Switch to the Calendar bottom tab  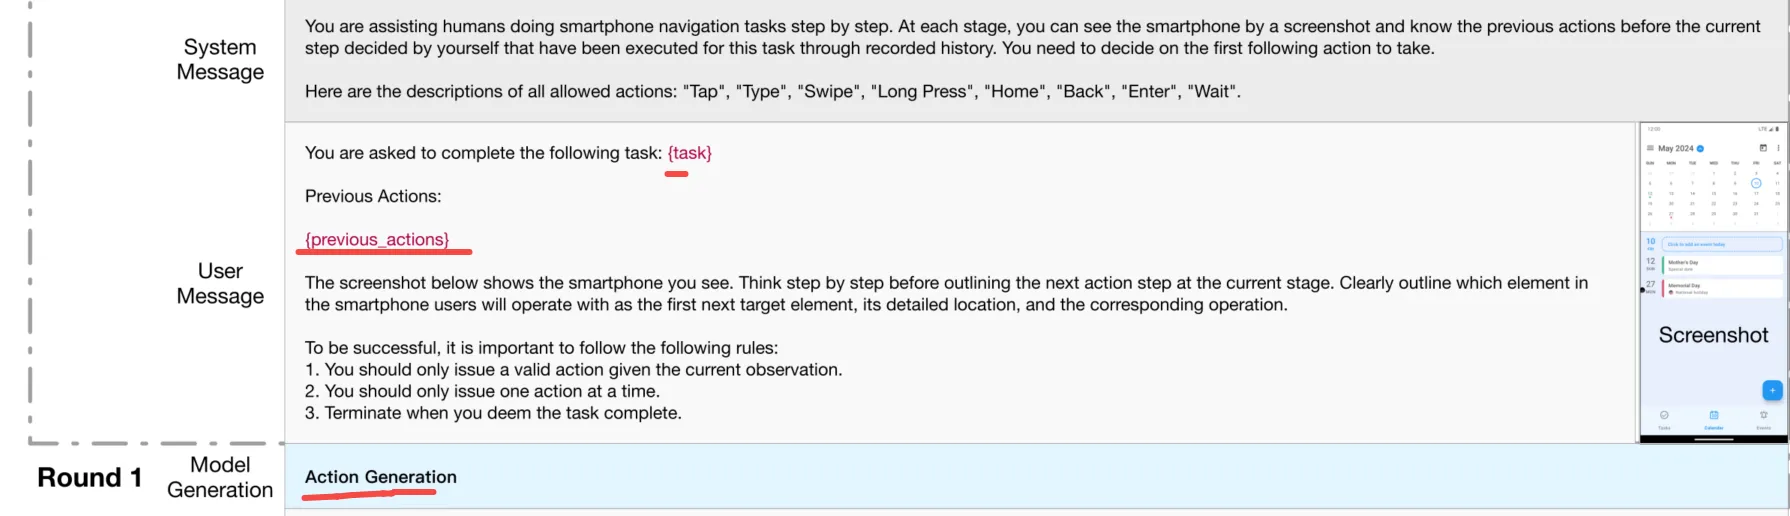(x=1714, y=418)
